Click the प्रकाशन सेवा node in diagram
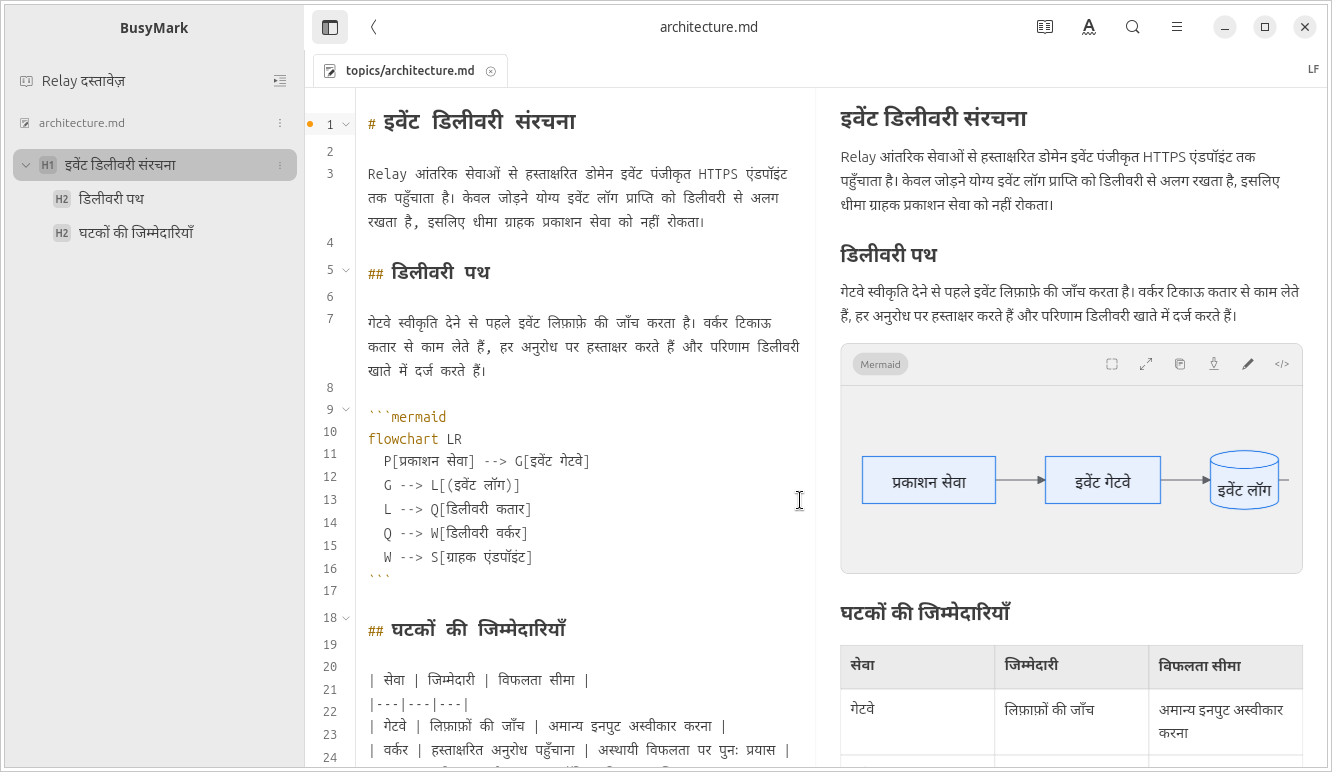This screenshot has height=772, width=1332. 929,480
